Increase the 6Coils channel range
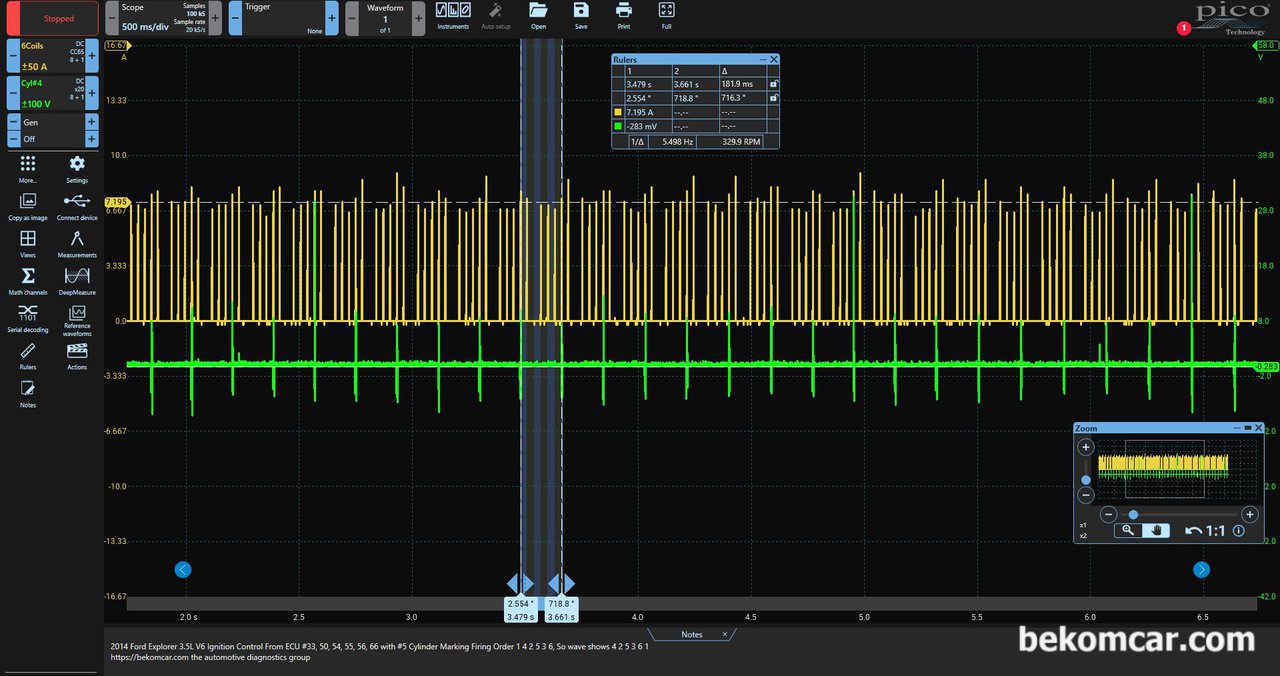The width and height of the screenshot is (1280, 676). (x=92, y=56)
